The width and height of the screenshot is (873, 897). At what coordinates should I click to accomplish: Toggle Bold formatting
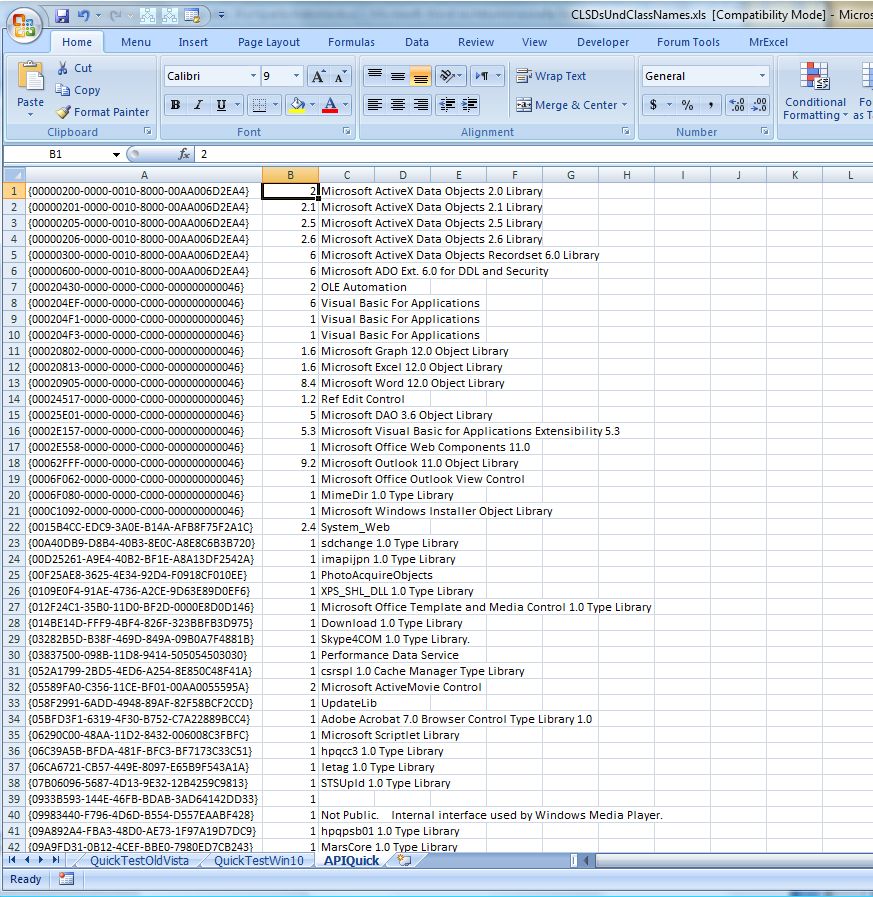(x=176, y=105)
